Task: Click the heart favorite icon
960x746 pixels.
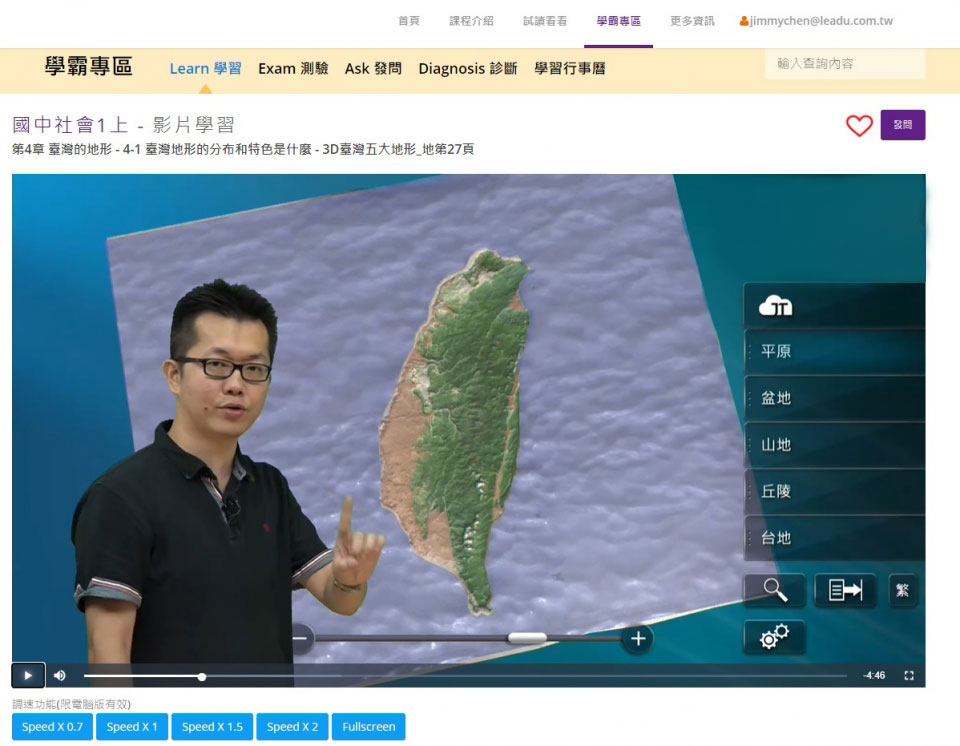Action: [x=859, y=126]
